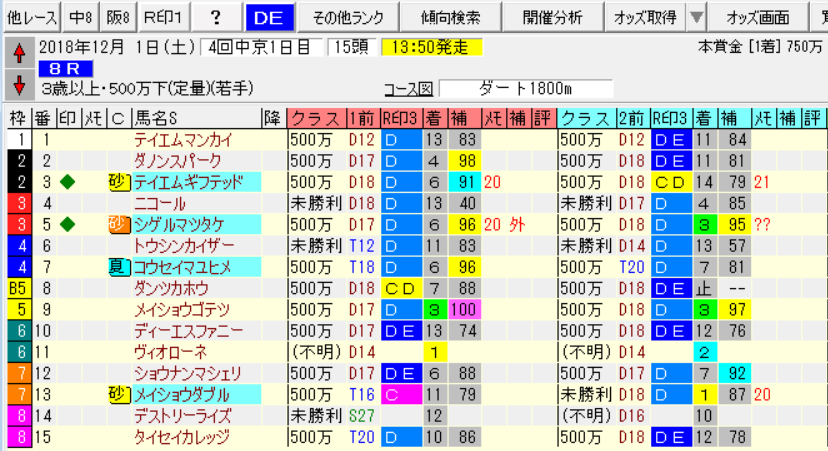Click the 13:50発走 start time label
Image resolution: width=828 pixels, height=451 pixels.
(x=431, y=48)
